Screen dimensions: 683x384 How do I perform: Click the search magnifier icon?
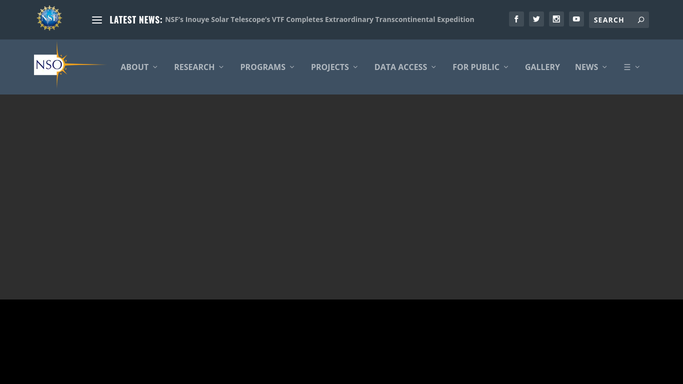[x=641, y=20]
